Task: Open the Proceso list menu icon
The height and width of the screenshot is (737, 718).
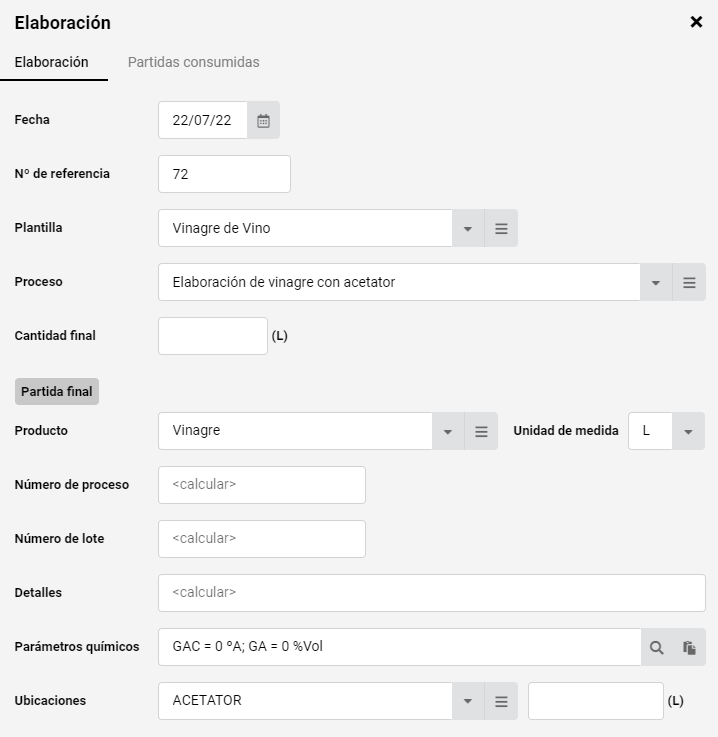Action: (689, 282)
